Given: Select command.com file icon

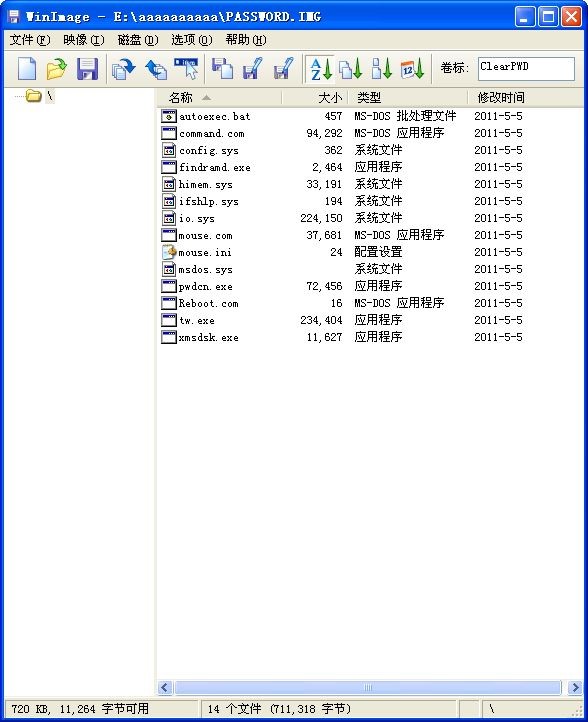Looking at the screenshot, I should [x=169, y=133].
